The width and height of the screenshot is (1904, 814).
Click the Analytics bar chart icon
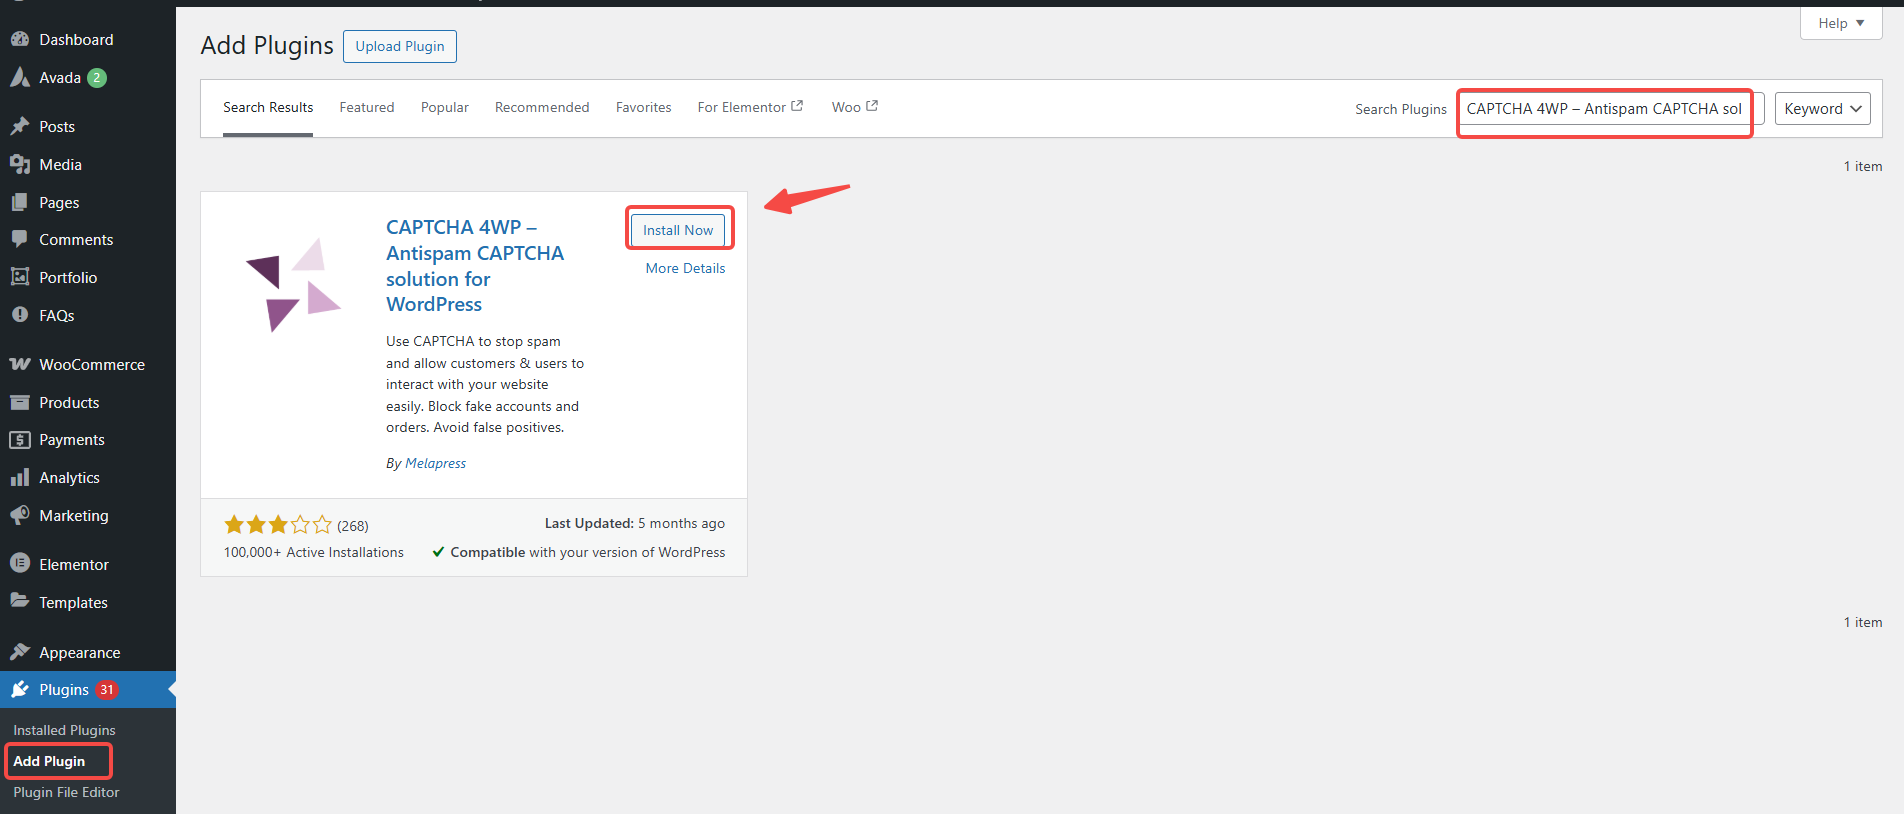click(x=20, y=477)
